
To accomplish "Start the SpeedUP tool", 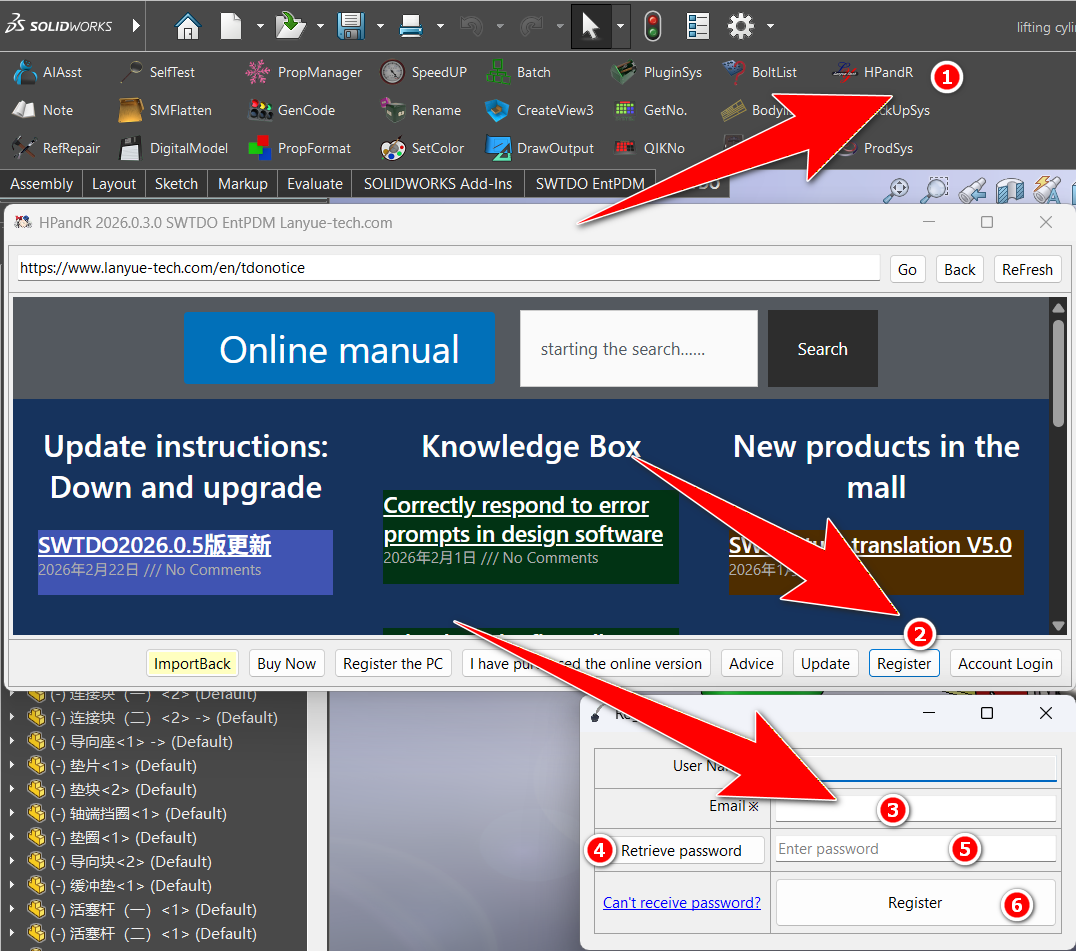I will click(x=423, y=72).
